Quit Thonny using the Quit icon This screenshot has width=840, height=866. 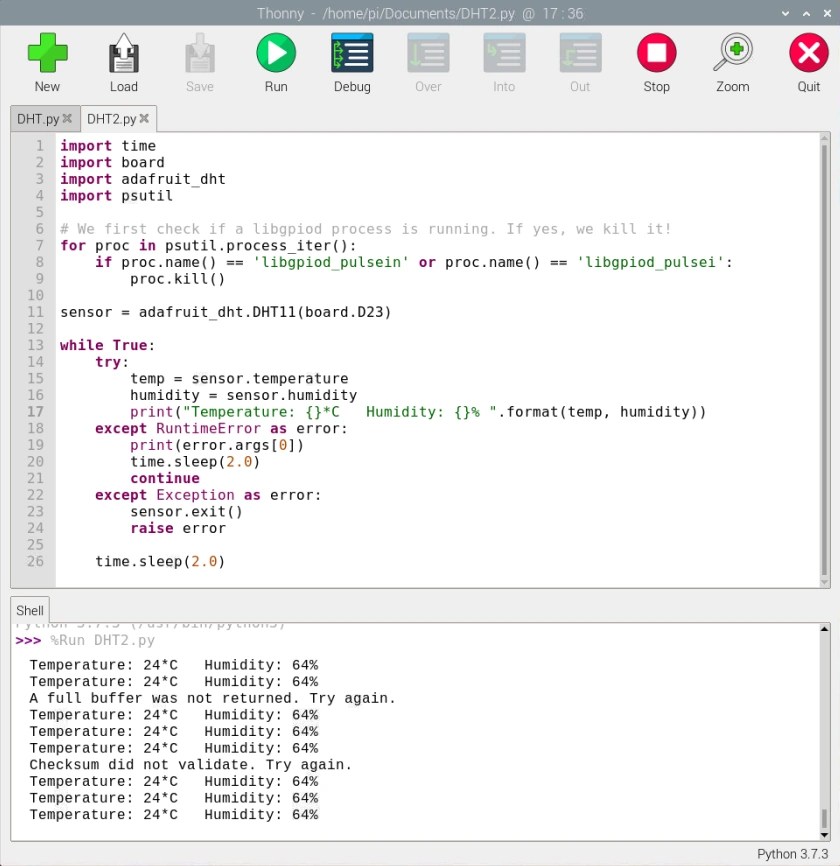click(808, 54)
